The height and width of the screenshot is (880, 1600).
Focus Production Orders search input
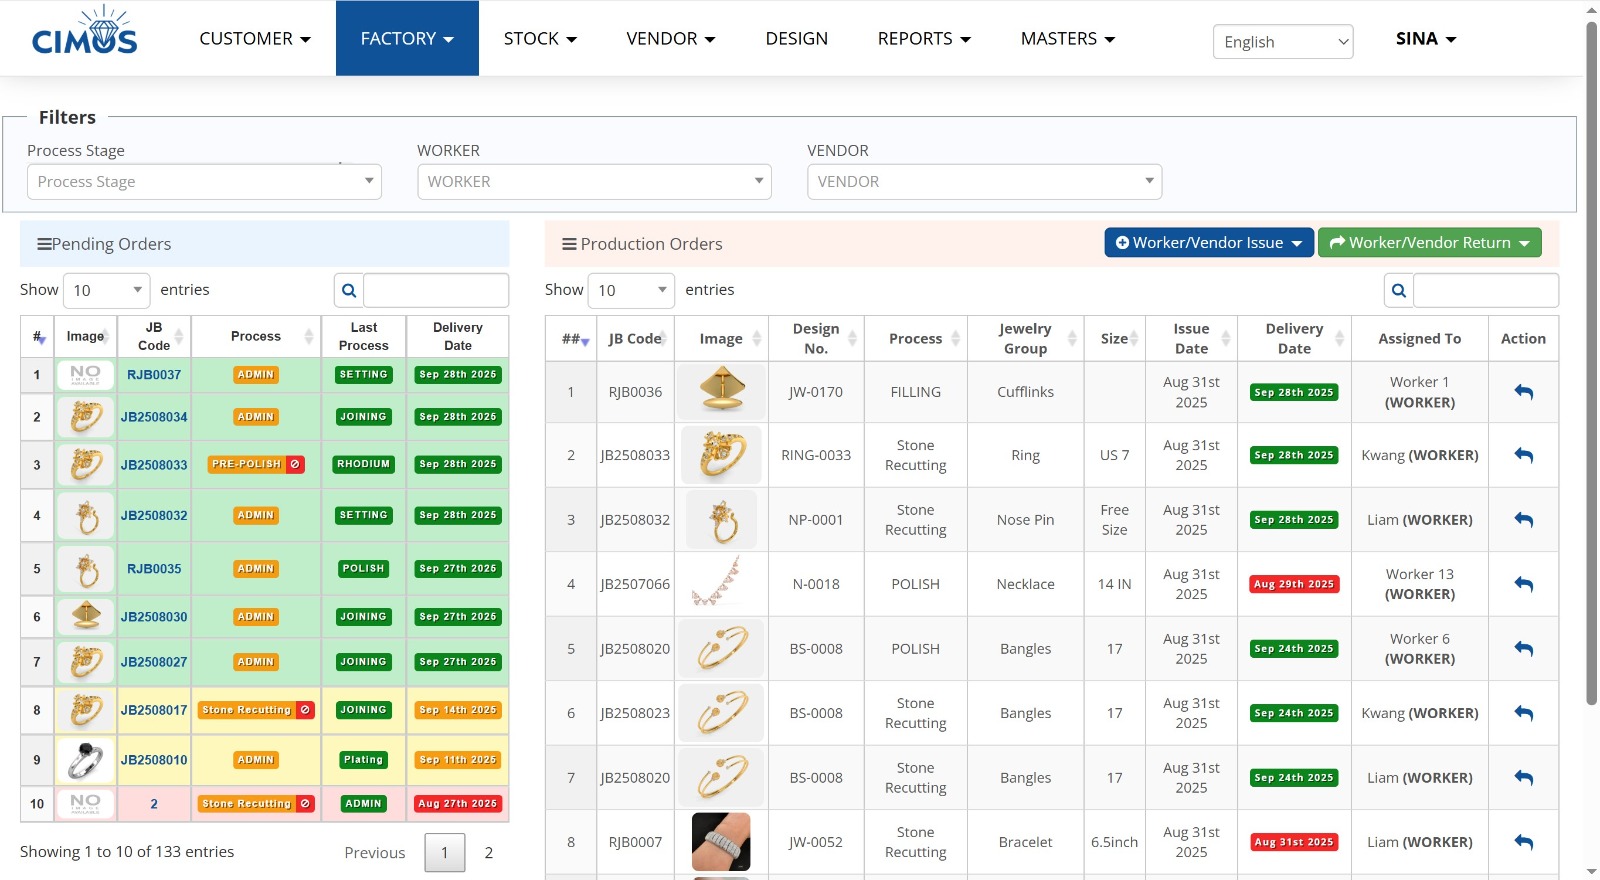coord(1486,290)
